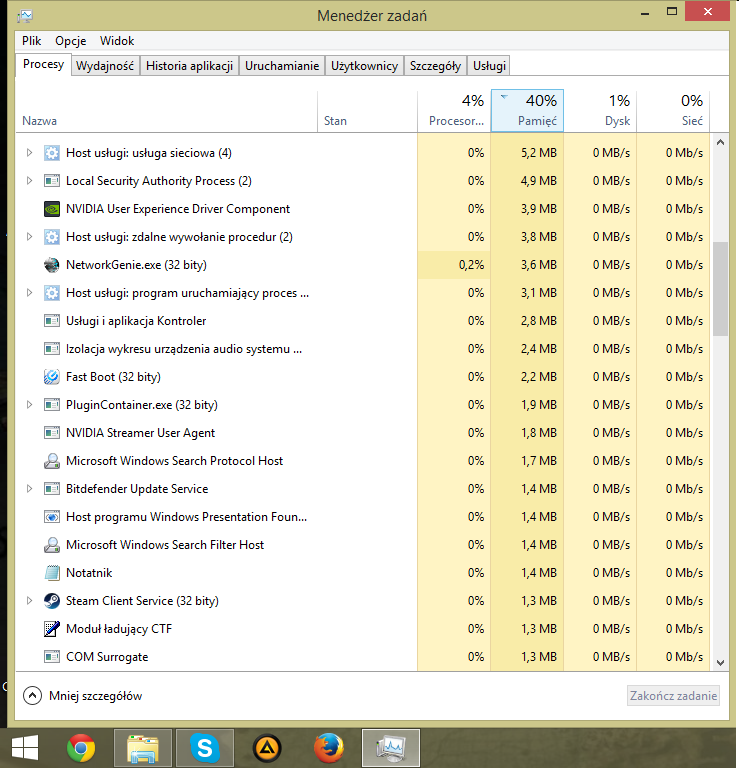The height and width of the screenshot is (769, 739).
Task: Click the Bitdefender Update Service icon
Action: pyautogui.click(x=52, y=489)
